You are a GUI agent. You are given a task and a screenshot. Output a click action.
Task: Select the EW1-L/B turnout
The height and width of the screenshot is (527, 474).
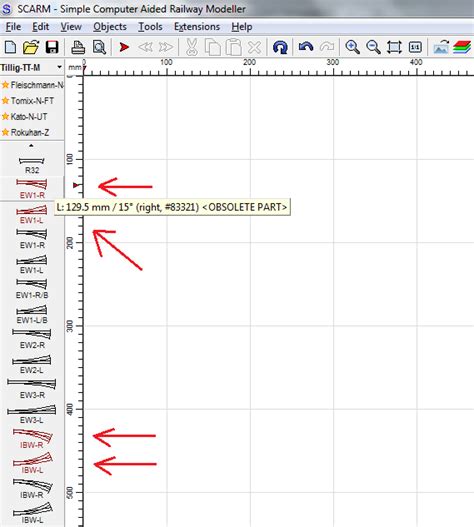click(x=32, y=314)
